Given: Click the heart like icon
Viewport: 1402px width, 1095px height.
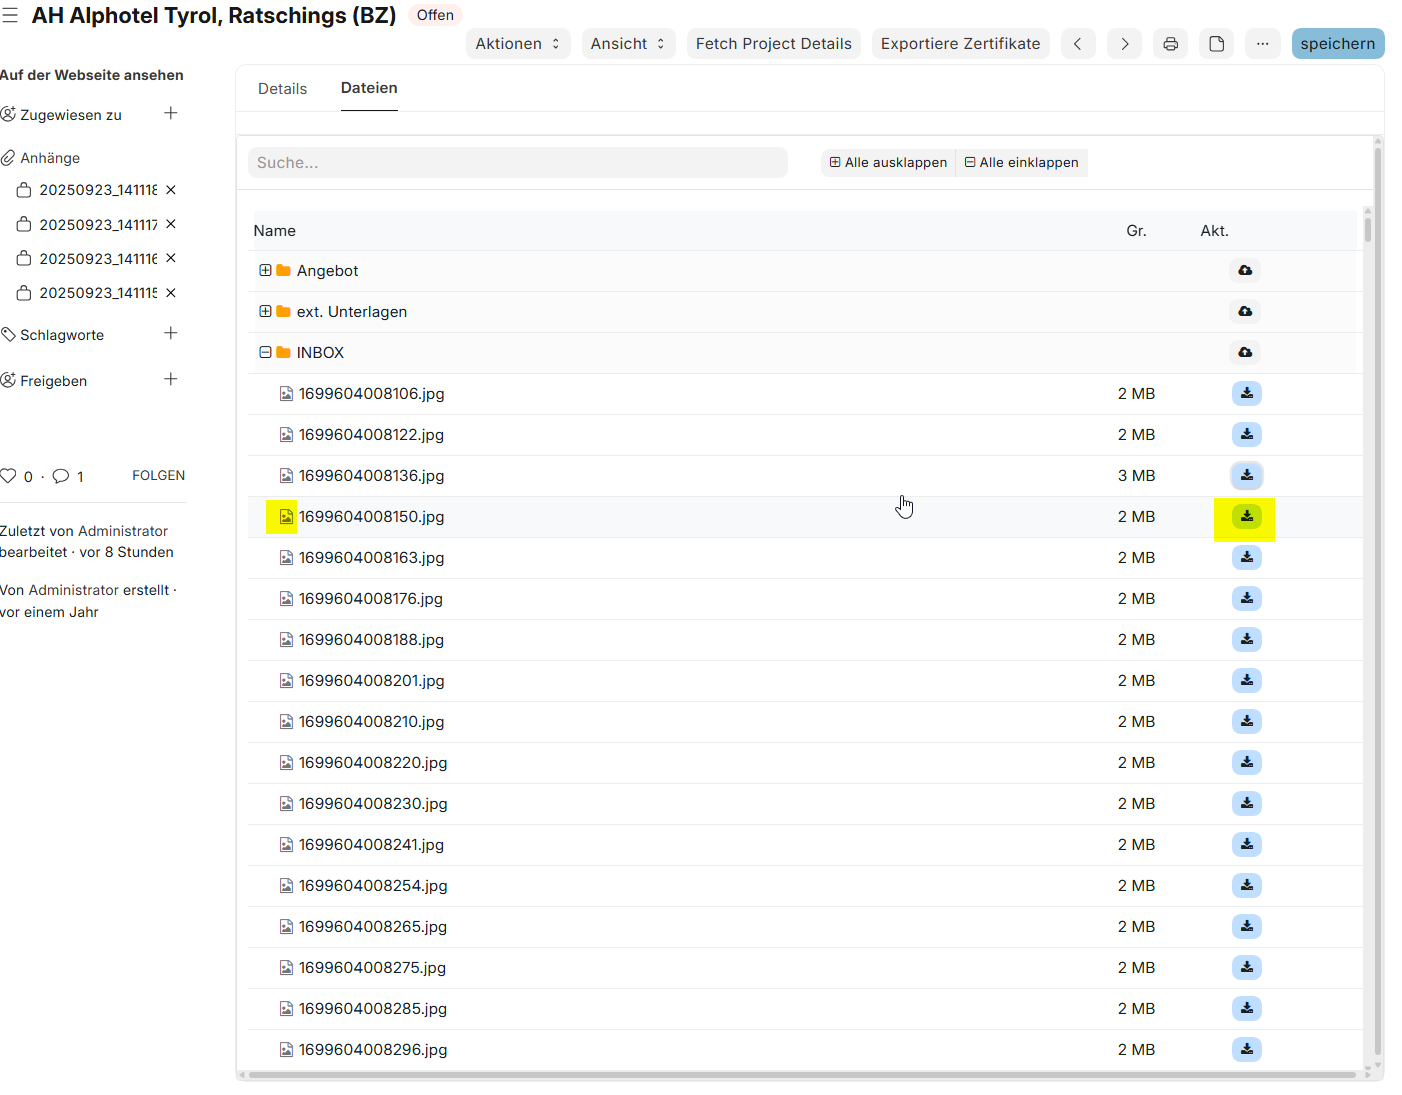Looking at the screenshot, I should click(x=9, y=476).
